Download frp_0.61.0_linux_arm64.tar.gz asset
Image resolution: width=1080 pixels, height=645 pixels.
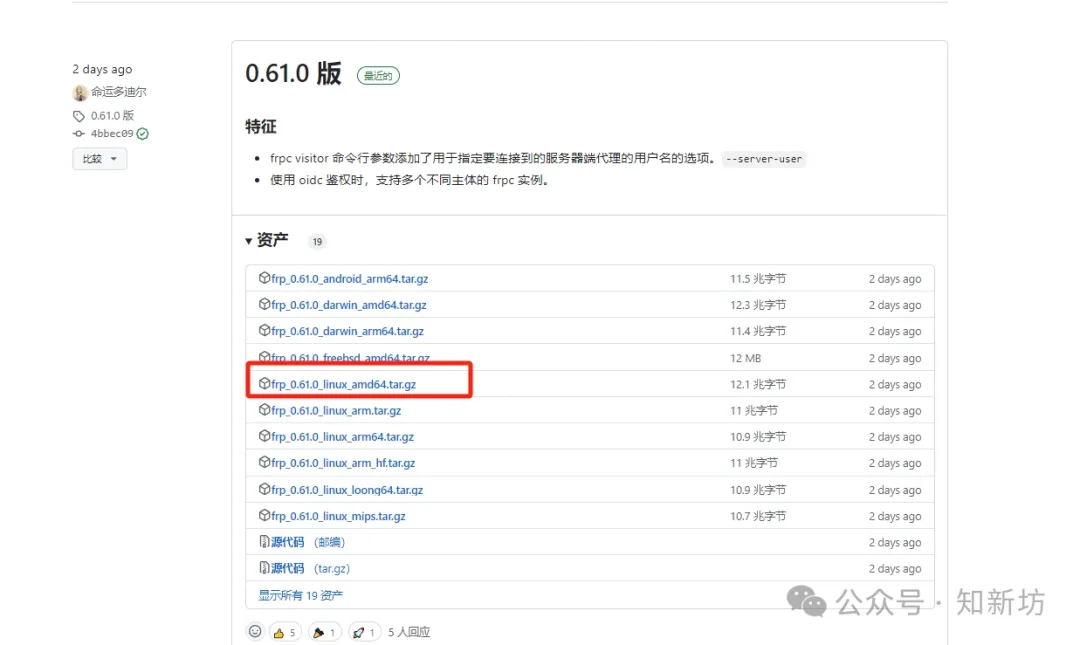coord(342,436)
